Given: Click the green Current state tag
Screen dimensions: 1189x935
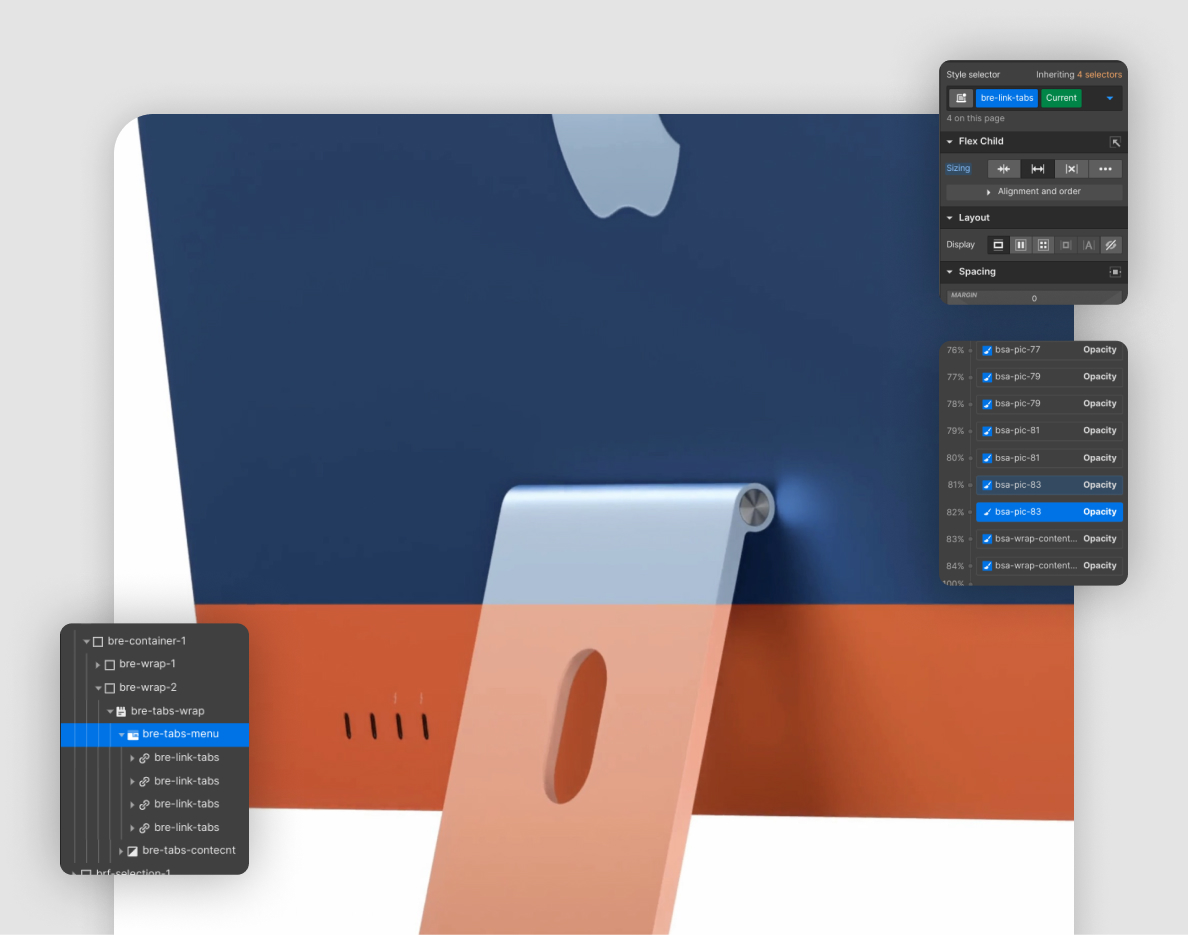Looking at the screenshot, I should tap(1061, 98).
